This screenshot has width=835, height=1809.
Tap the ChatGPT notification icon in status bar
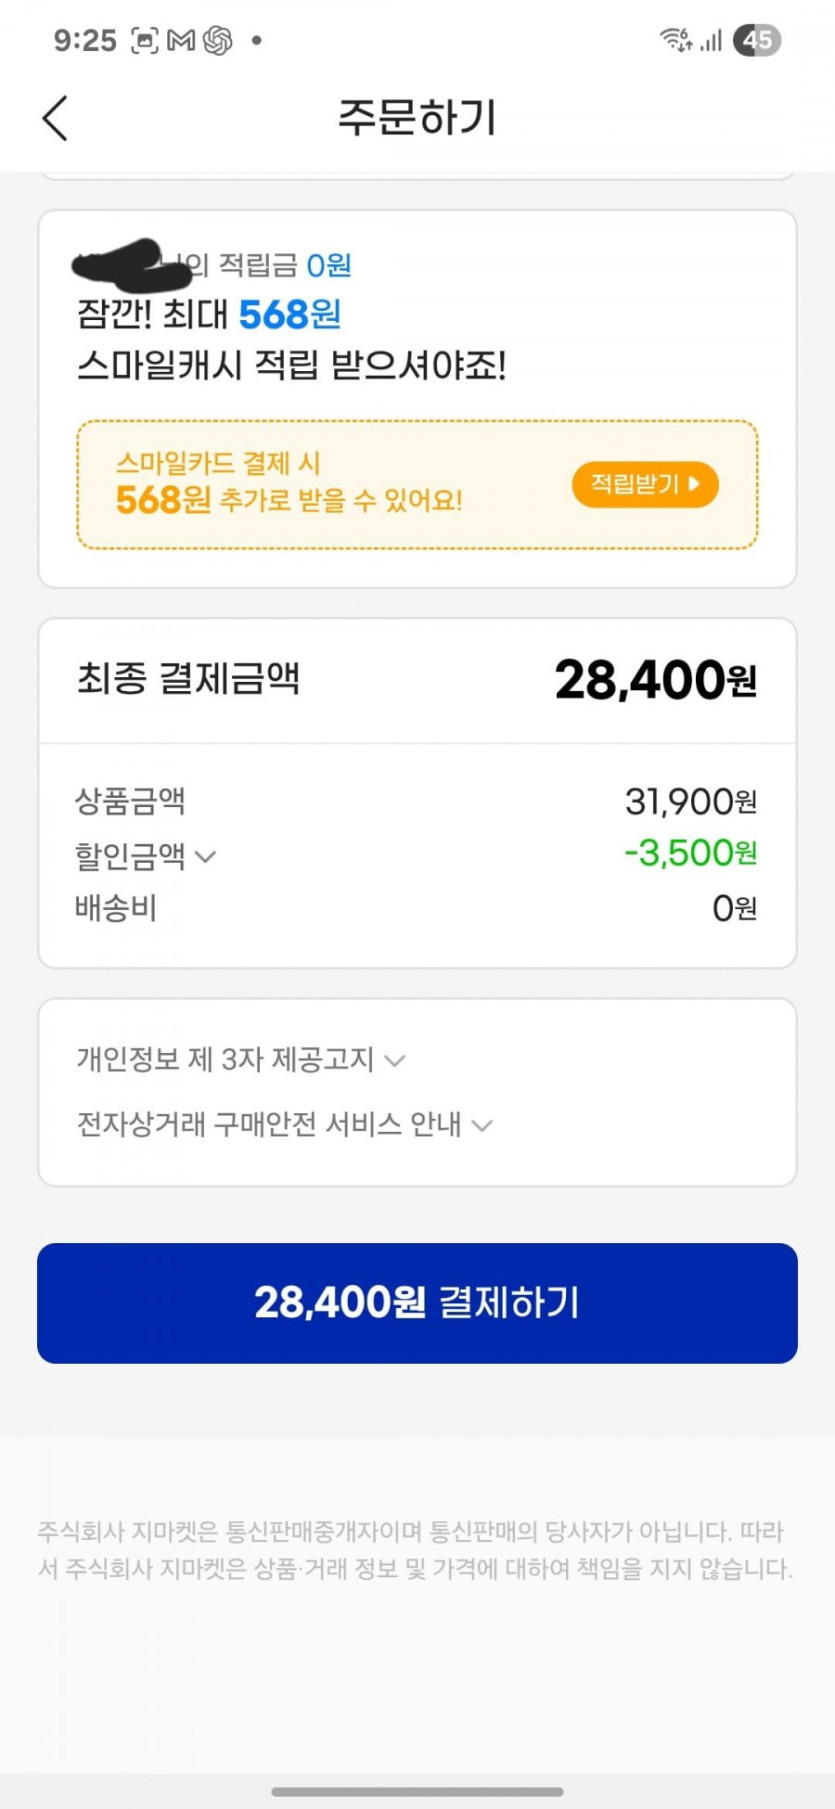click(x=218, y=41)
